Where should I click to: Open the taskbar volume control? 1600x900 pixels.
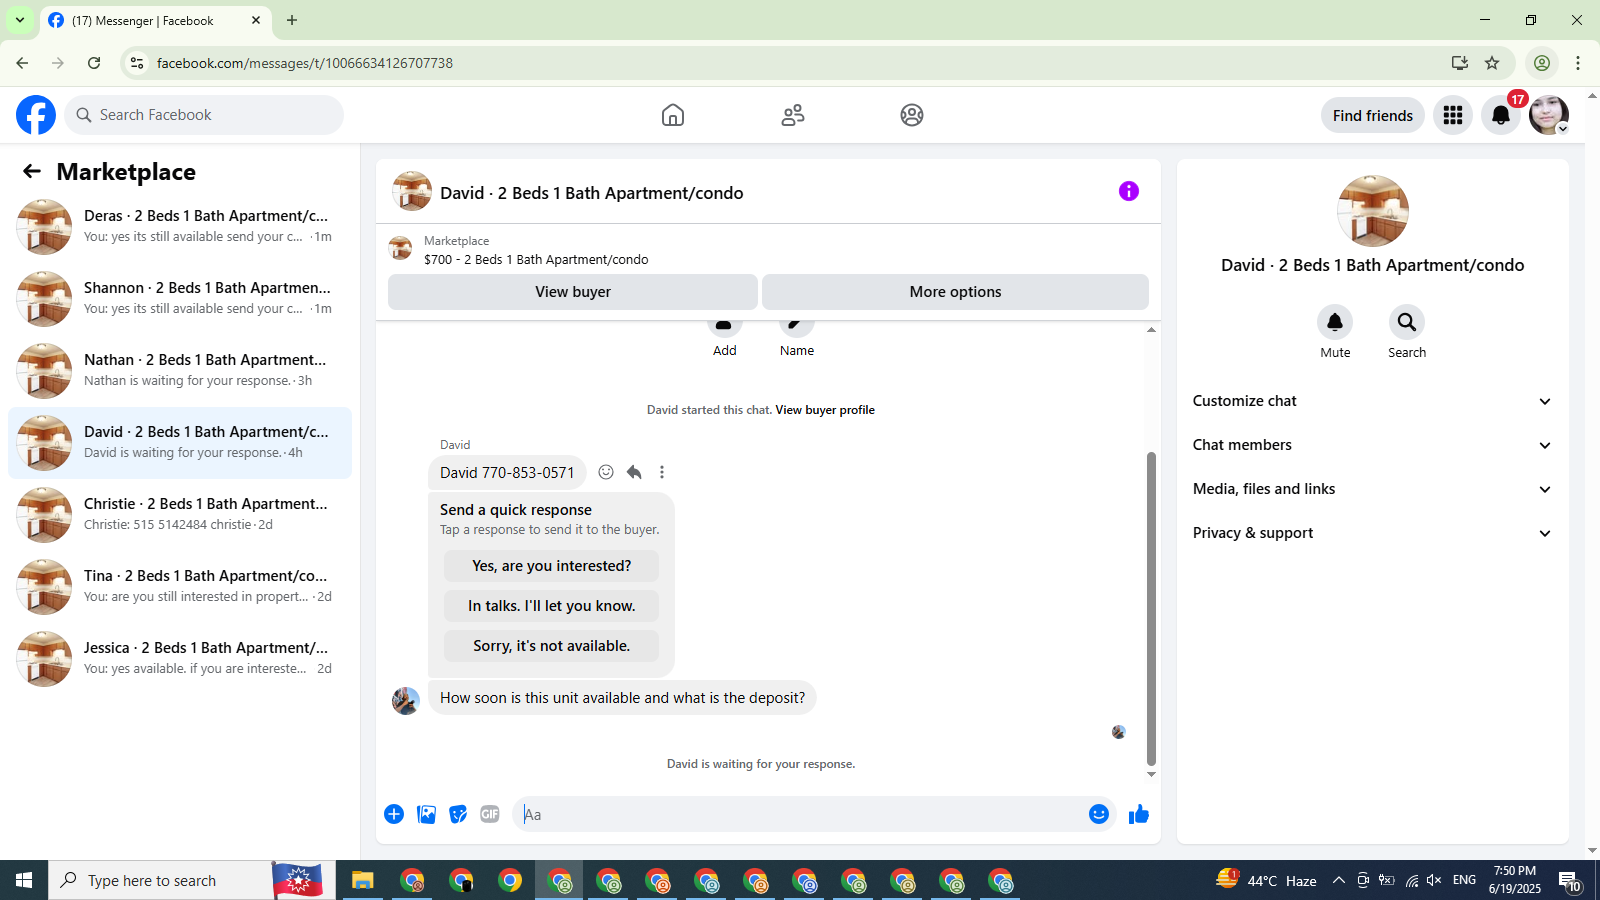tap(1434, 880)
